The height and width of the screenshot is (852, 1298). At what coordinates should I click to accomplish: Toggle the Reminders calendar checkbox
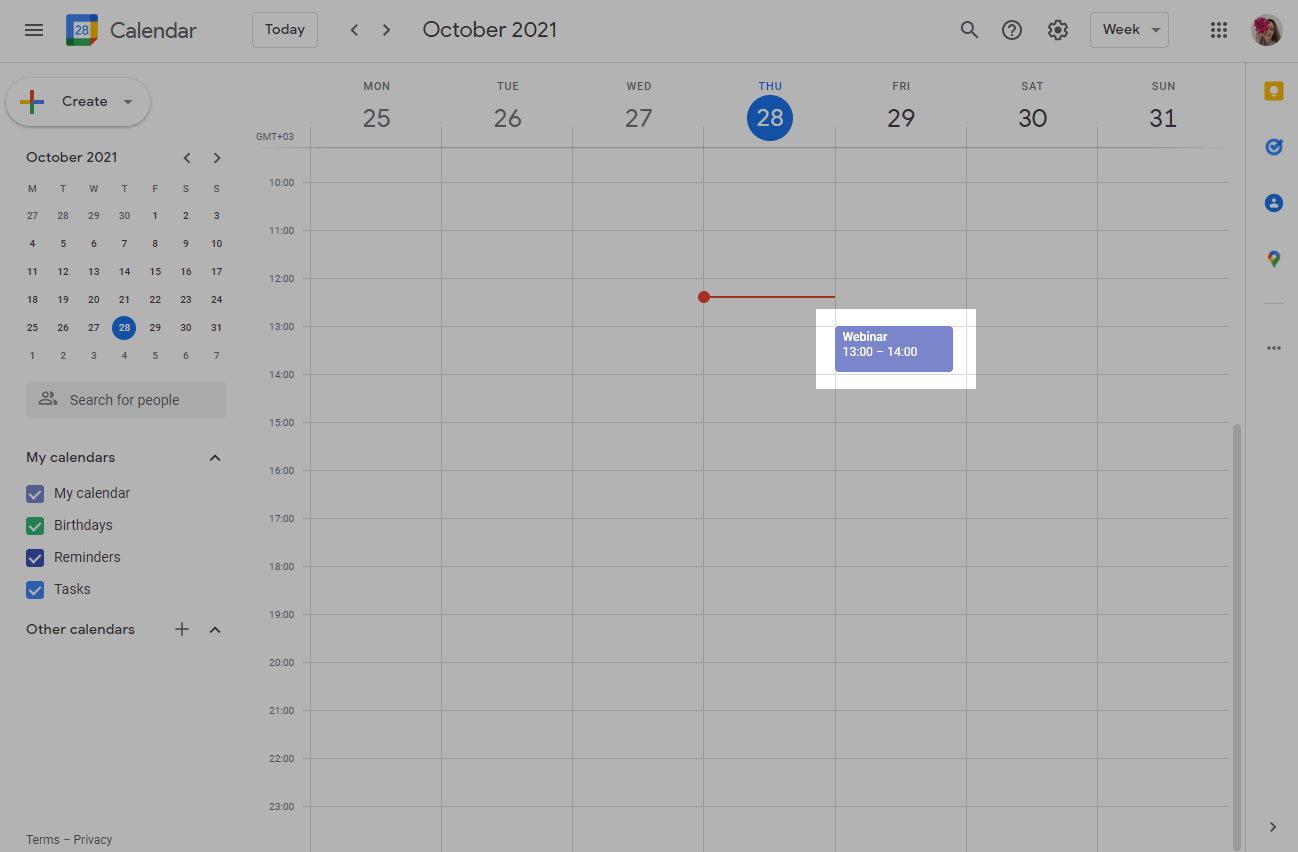pos(35,558)
